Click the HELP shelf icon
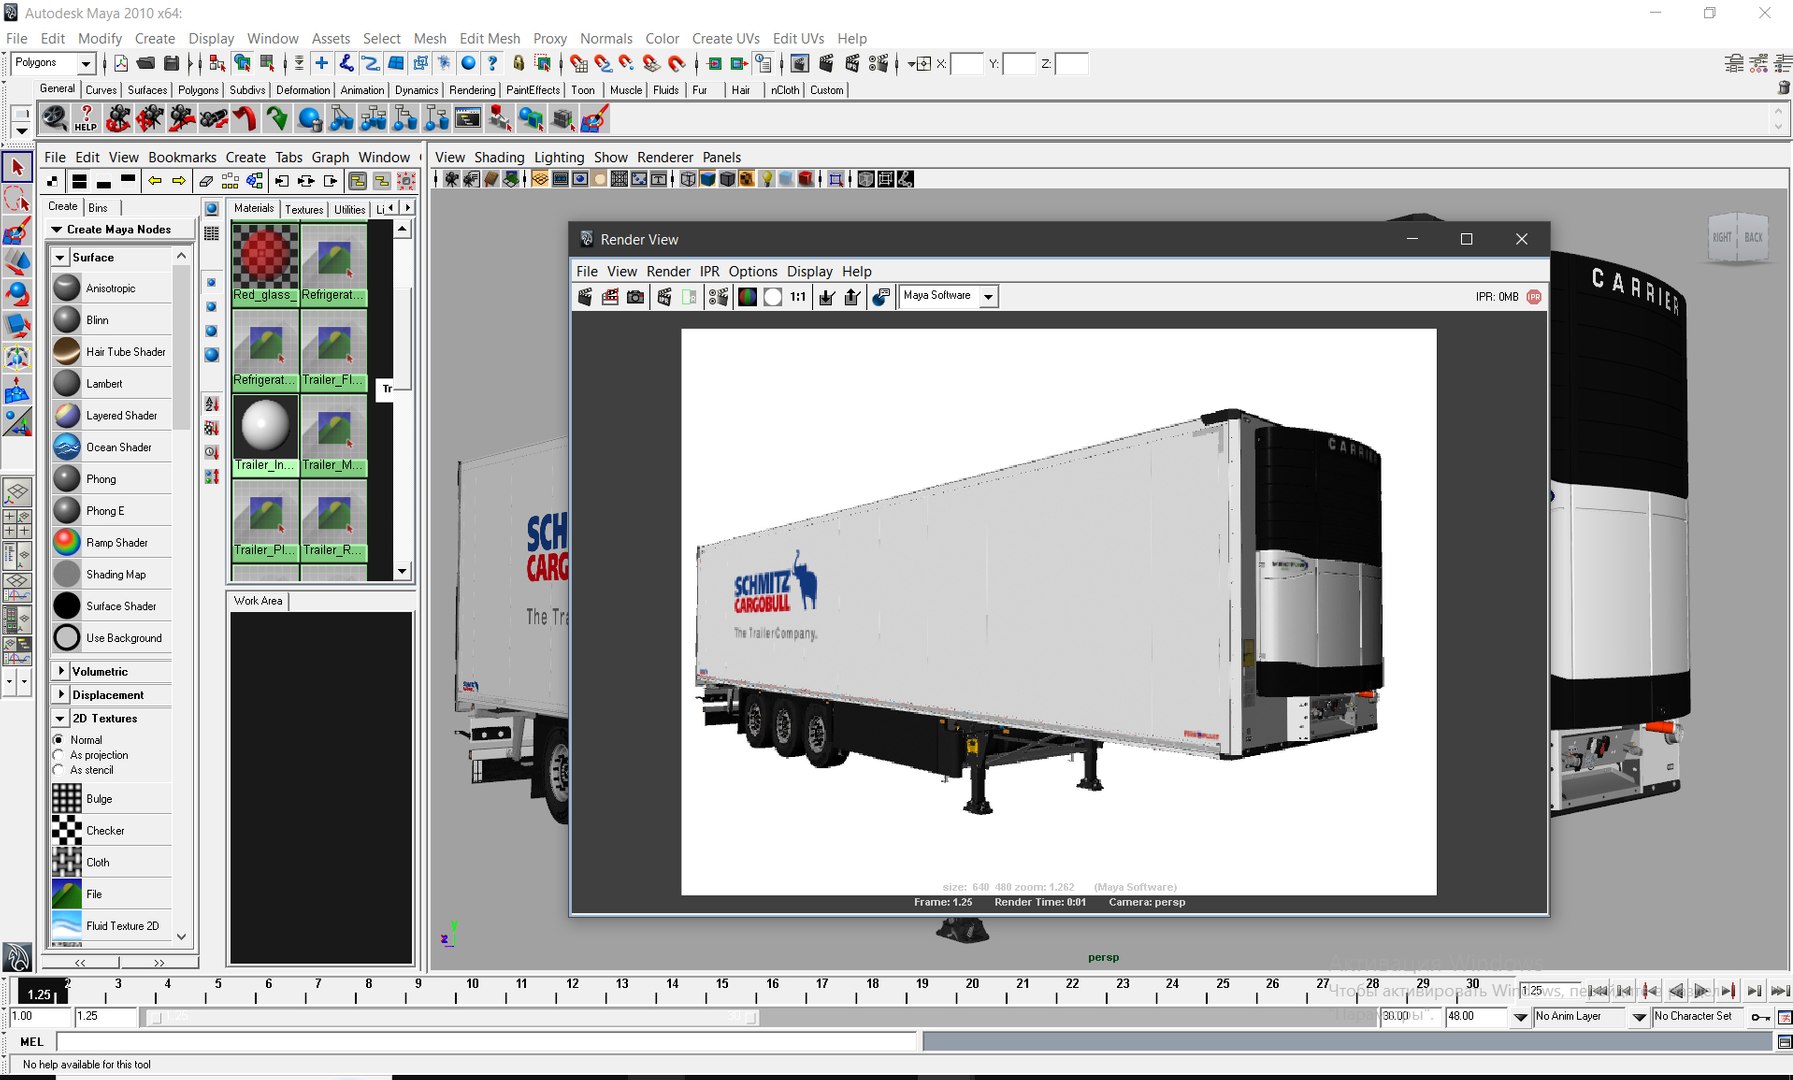 click(x=86, y=118)
